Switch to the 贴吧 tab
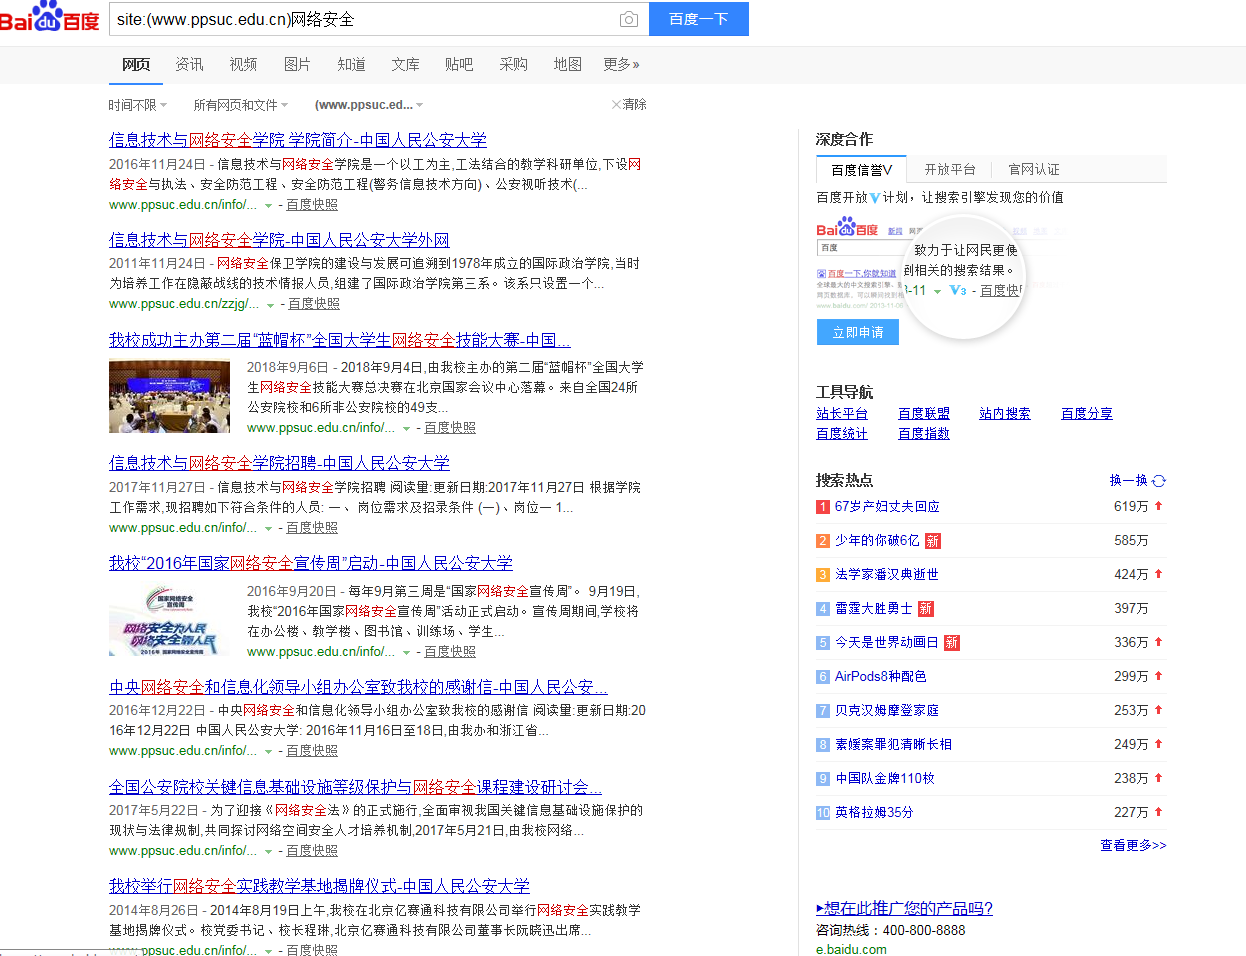The height and width of the screenshot is (956, 1246). [x=459, y=64]
